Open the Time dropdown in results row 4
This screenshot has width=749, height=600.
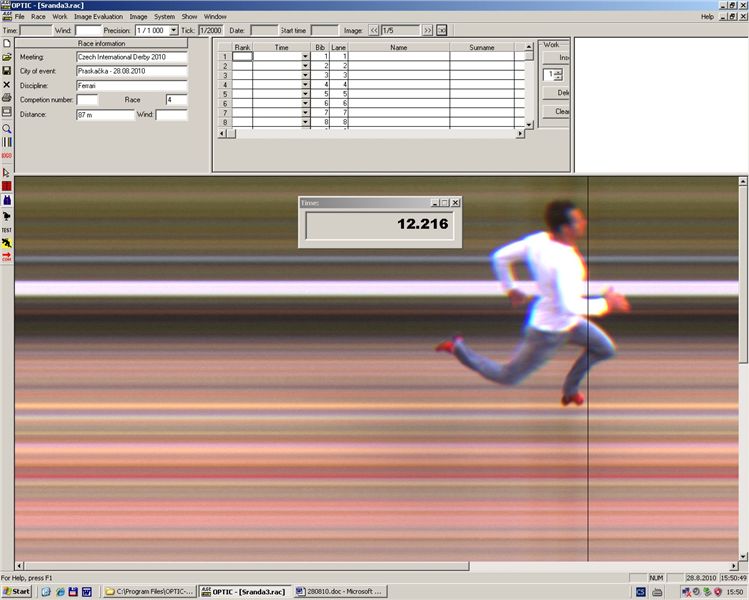pos(305,85)
